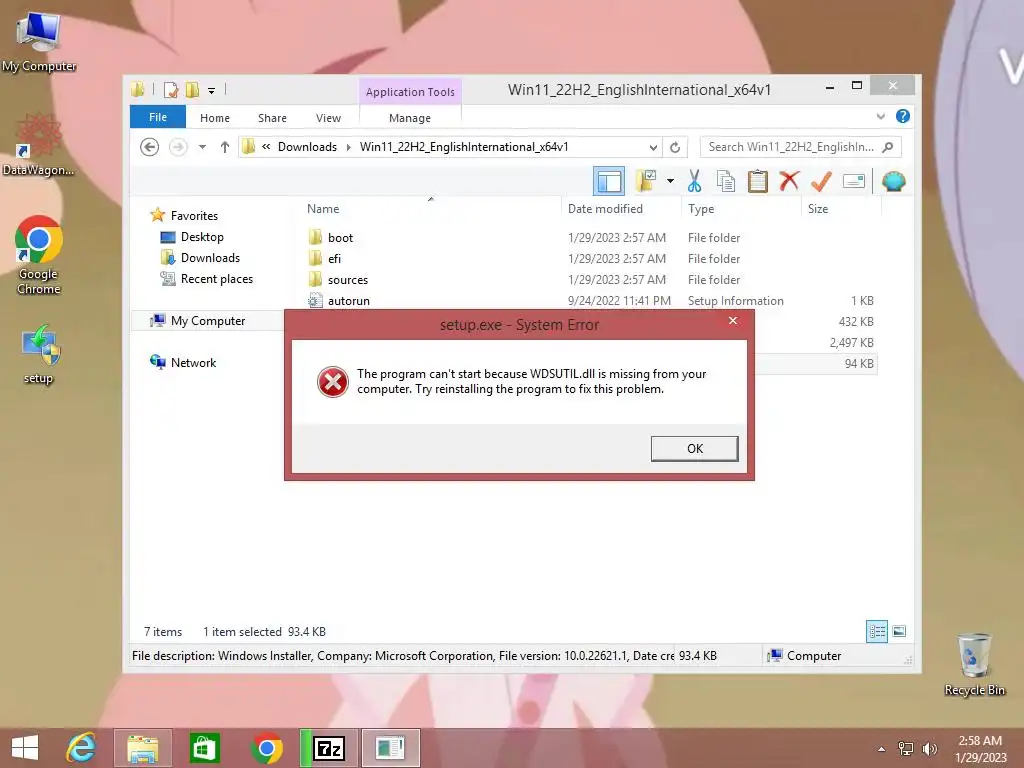This screenshot has width=1024, height=768.
Task: Click the Copy toolbar icon
Action: (x=726, y=181)
